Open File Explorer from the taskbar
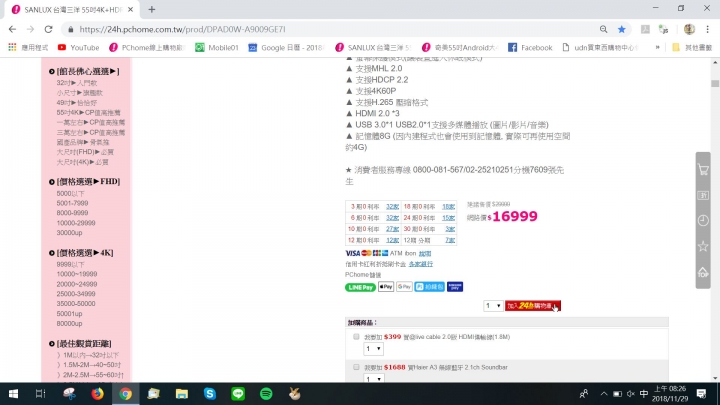 182,394
